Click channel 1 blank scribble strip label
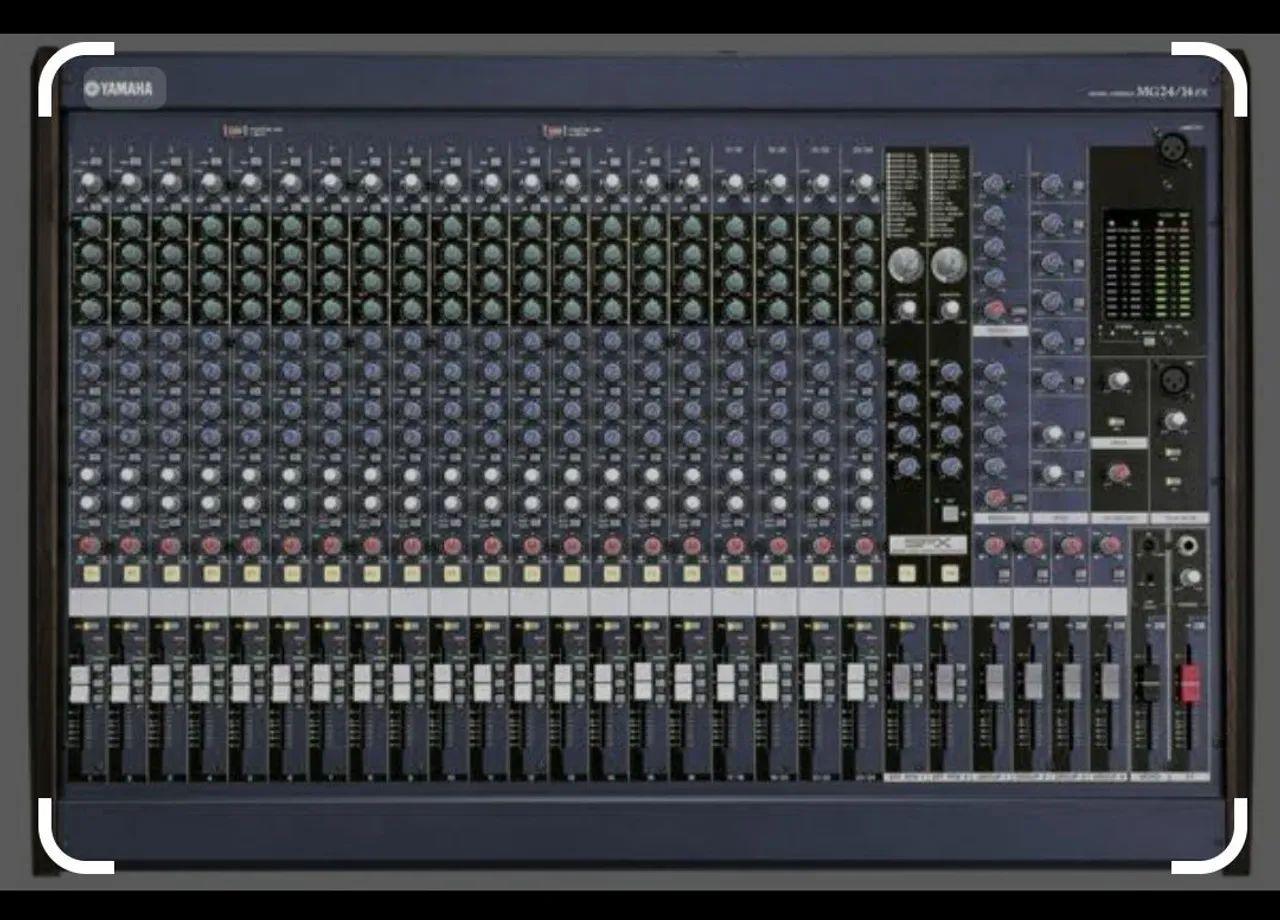Screen dimensions: 1280x920 [88, 602]
